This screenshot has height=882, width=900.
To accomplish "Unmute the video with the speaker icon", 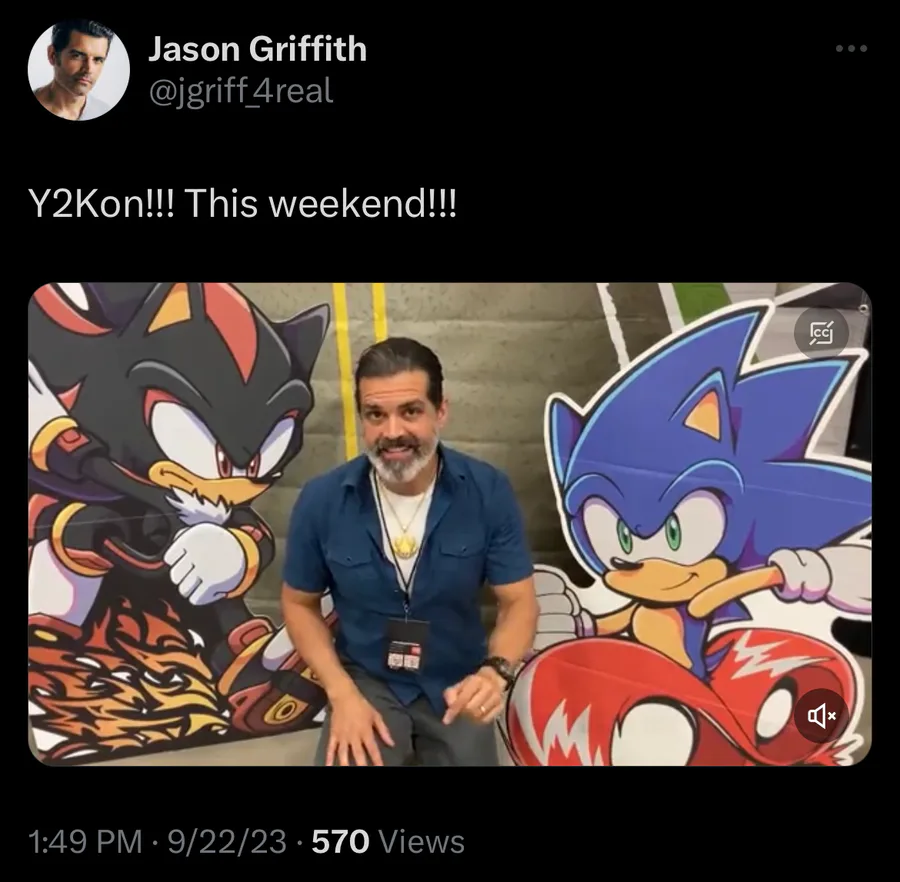I will tap(821, 716).
